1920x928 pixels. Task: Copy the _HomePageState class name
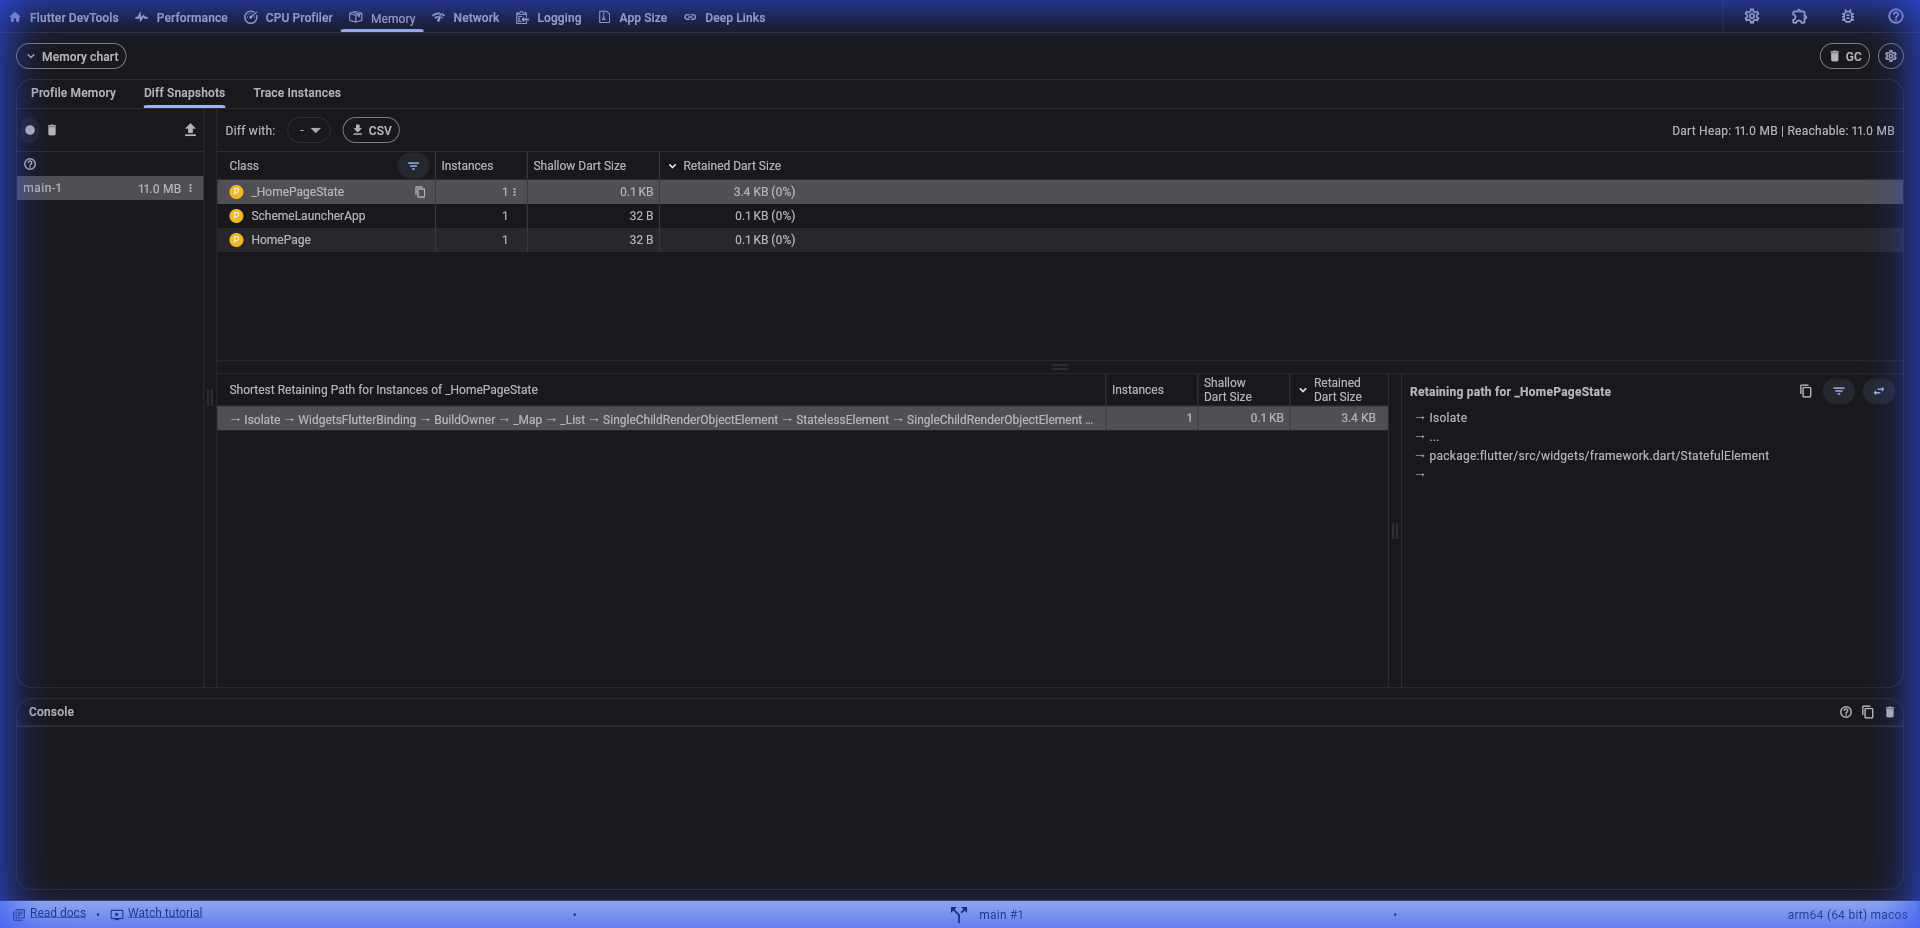(420, 192)
